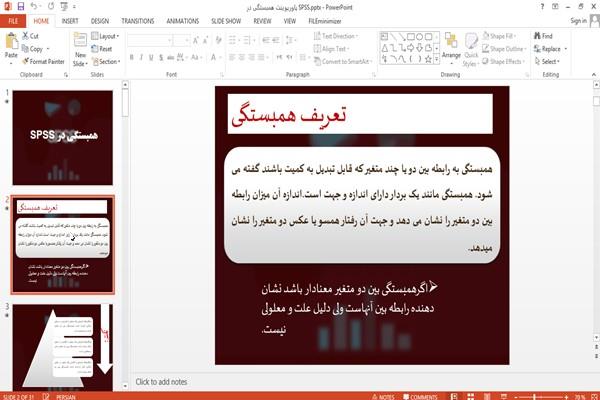This screenshot has width=600, height=400.
Task: Decrease font size with the smaller A
Action: point(205,40)
